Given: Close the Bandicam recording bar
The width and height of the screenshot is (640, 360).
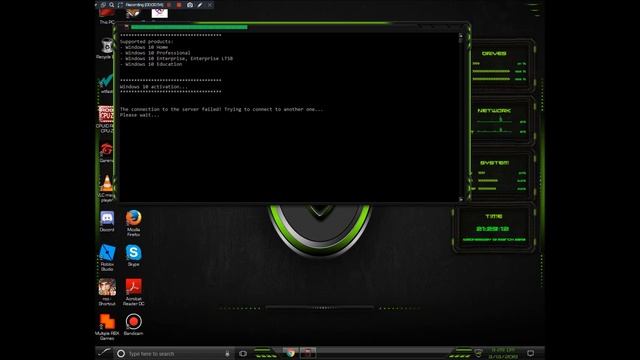Looking at the screenshot, I should [210, 5].
